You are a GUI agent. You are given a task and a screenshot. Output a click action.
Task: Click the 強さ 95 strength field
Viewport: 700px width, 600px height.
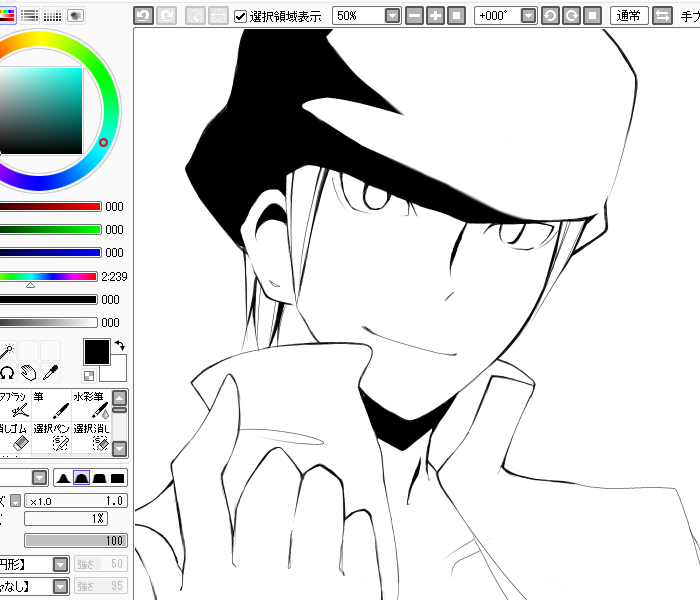[100, 586]
